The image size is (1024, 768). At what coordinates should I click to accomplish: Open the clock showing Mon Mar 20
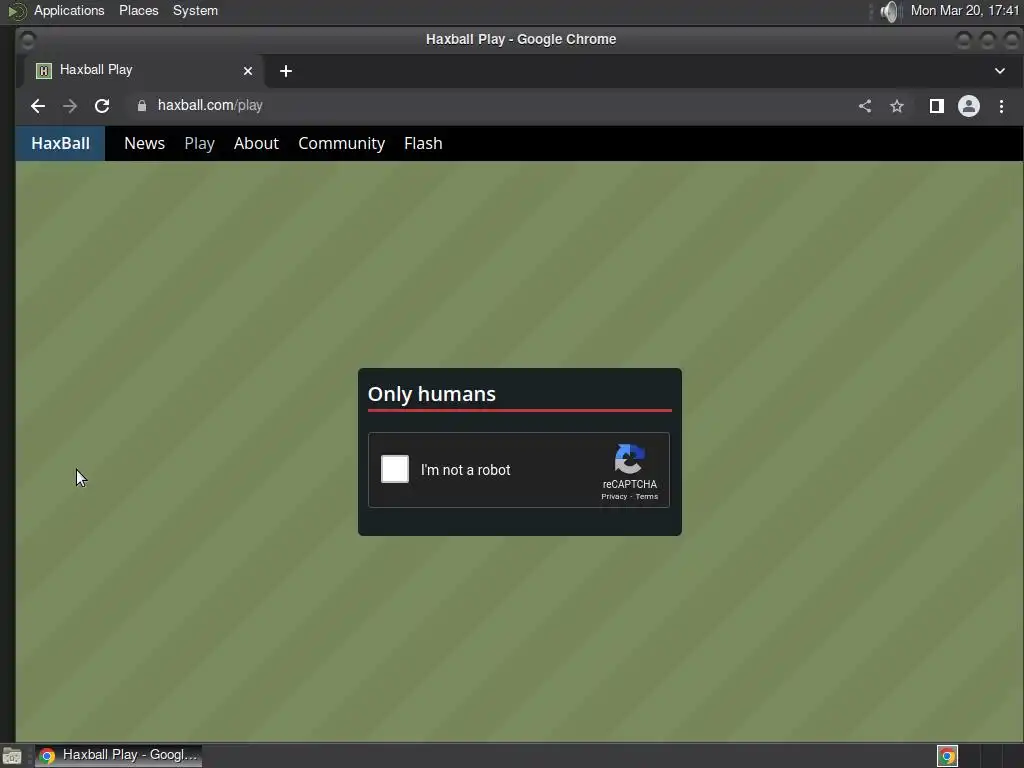pos(965,10)
